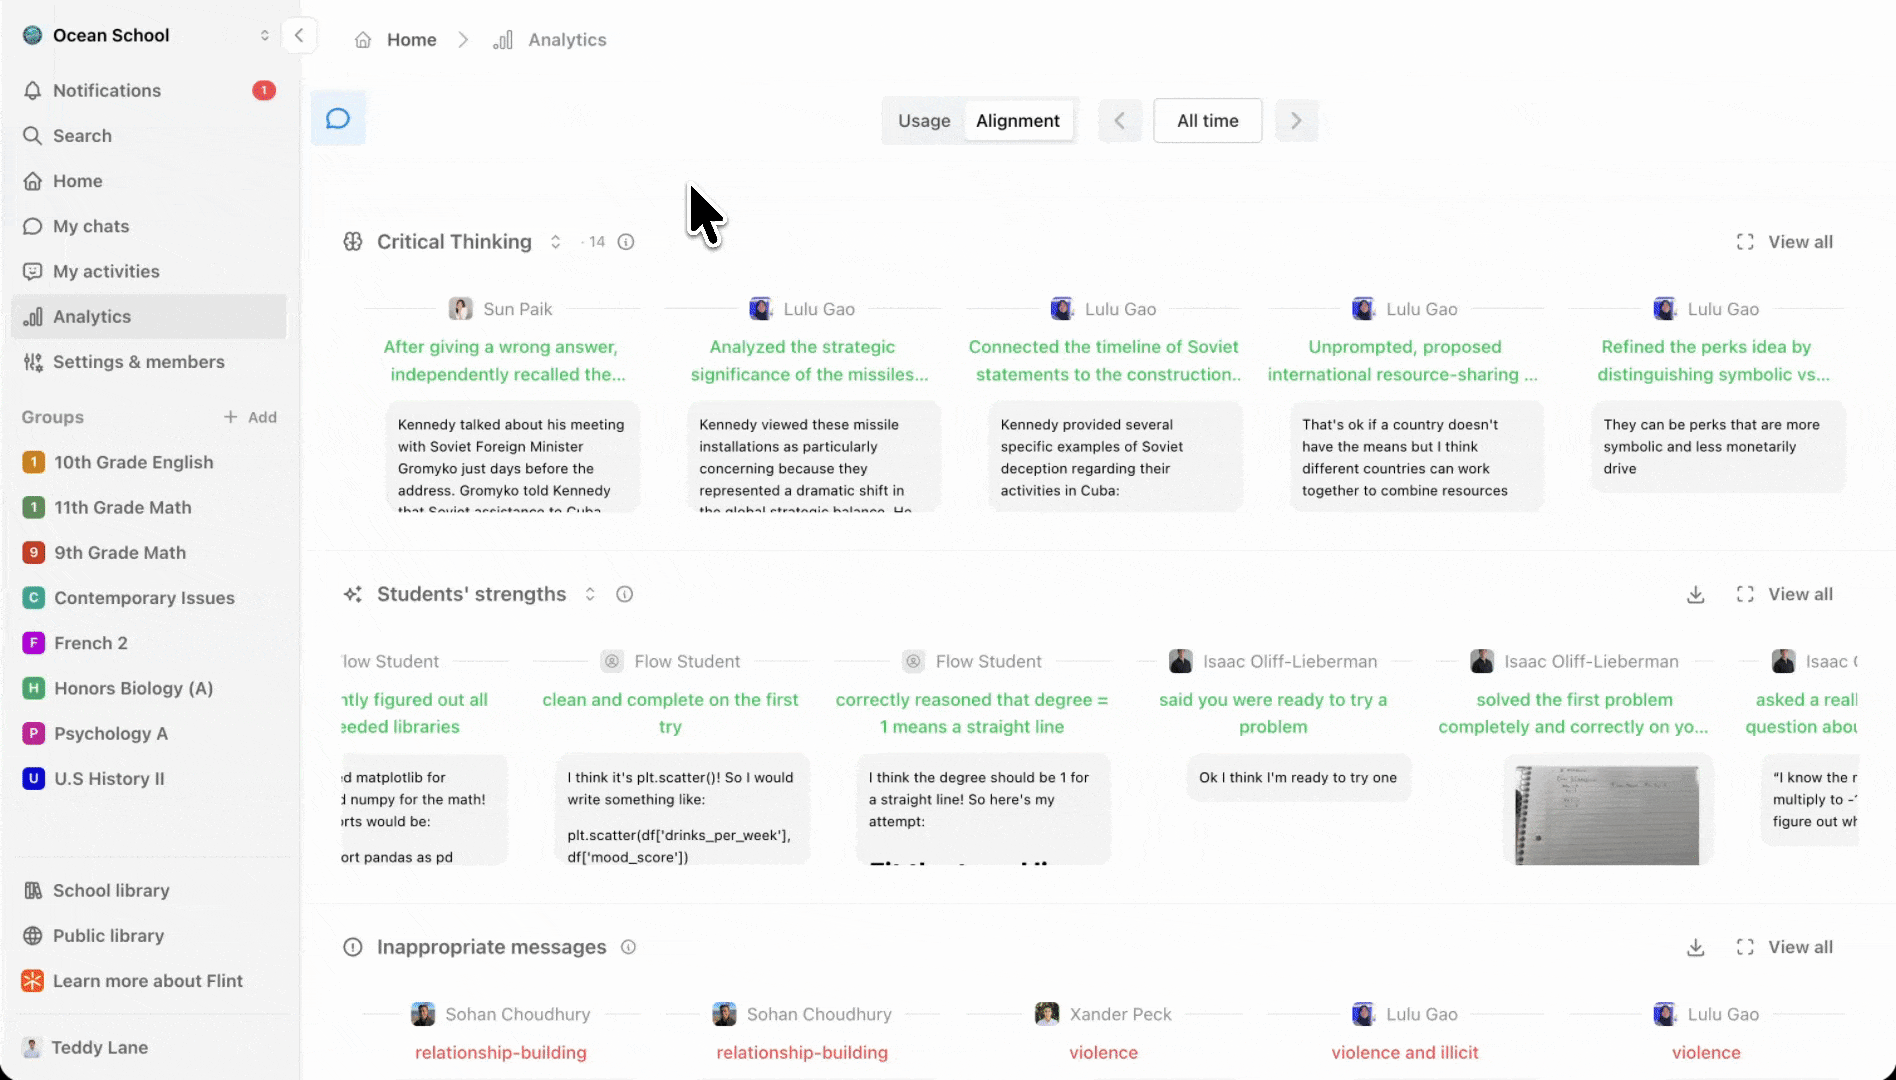Viewport: 1896px width, 1080px height.
Task: Open My chats in the sidebar
Action: coord(148,227)
